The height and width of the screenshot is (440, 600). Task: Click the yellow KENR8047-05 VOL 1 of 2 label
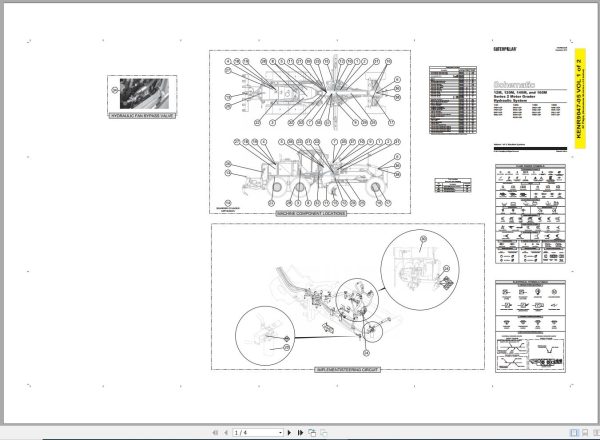580,98
